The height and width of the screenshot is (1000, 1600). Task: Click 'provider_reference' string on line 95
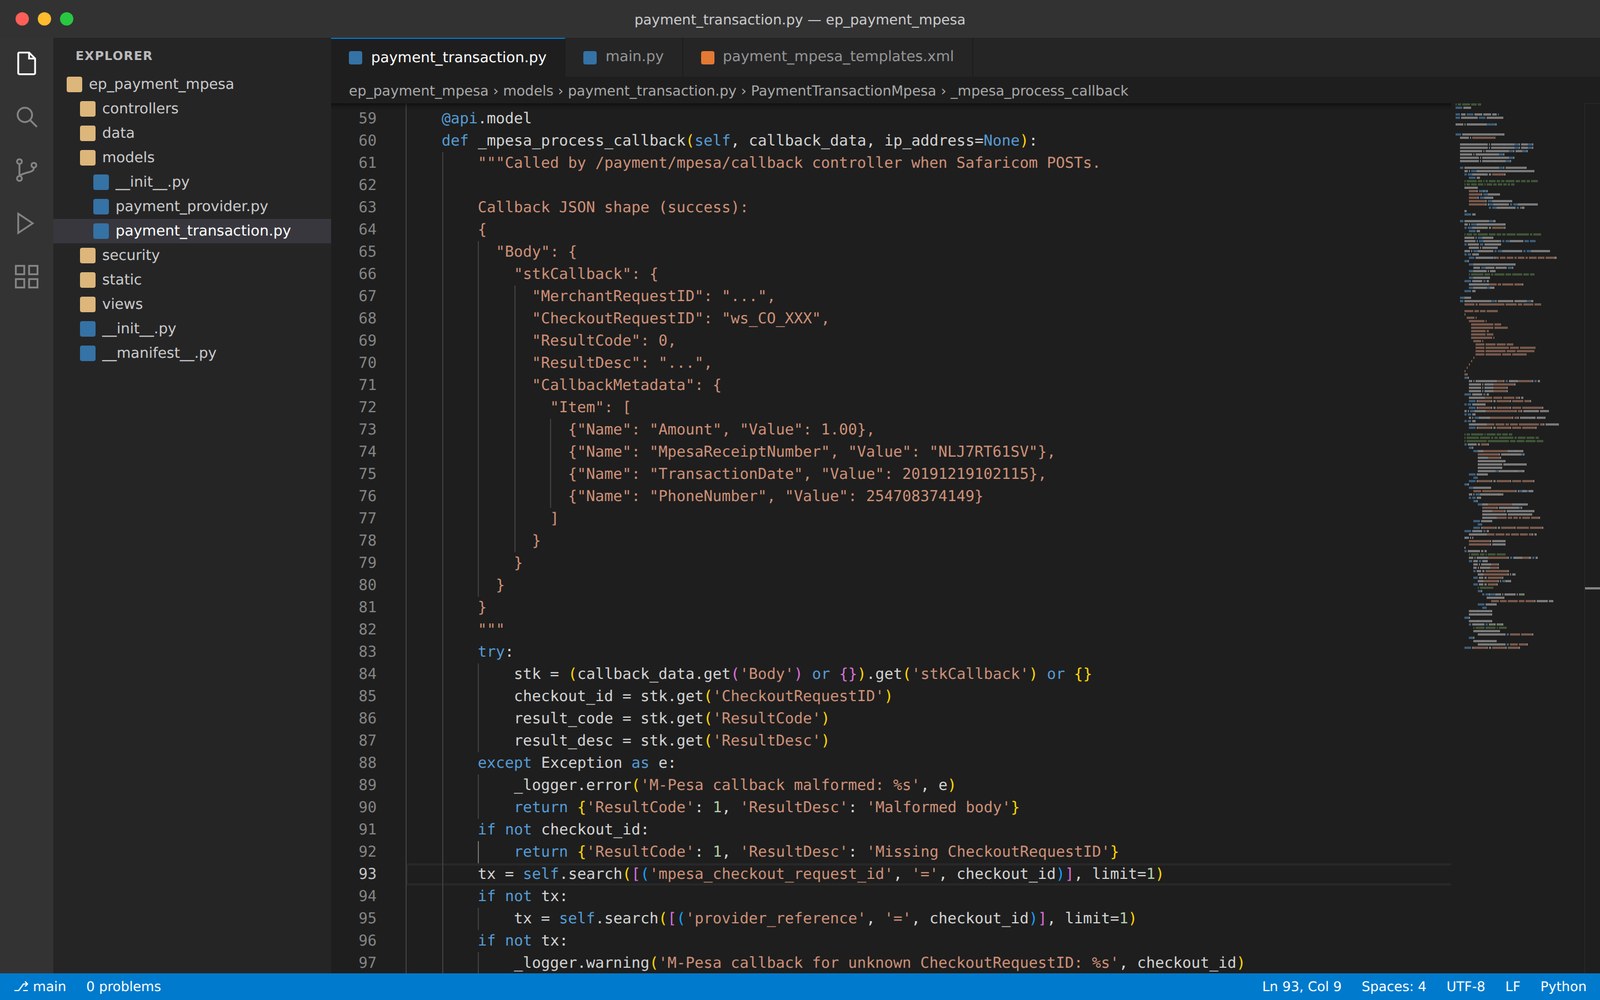click(776, 918)
